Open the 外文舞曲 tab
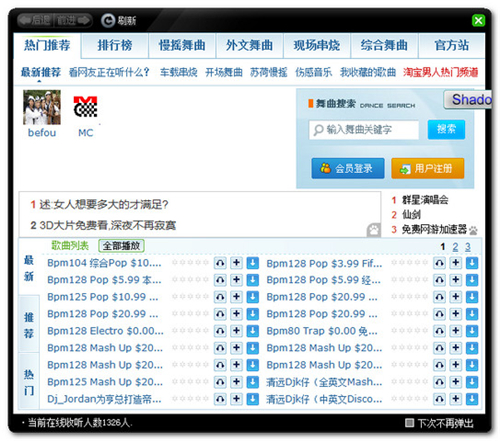This screenshot has height=441, width=500. 249,45
